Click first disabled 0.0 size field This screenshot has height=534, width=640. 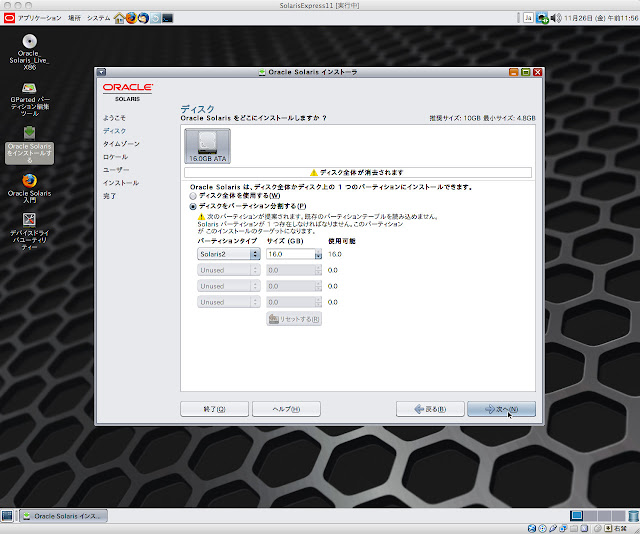pos(291,270)
